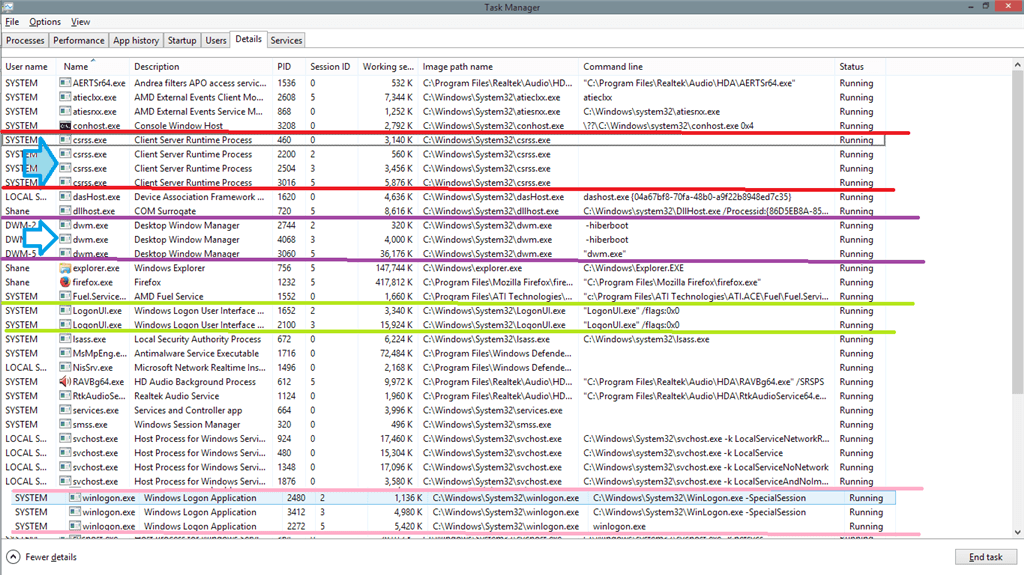
Task: Select the dwm.exe row with PID 4068
Action: tap(444, 240)
